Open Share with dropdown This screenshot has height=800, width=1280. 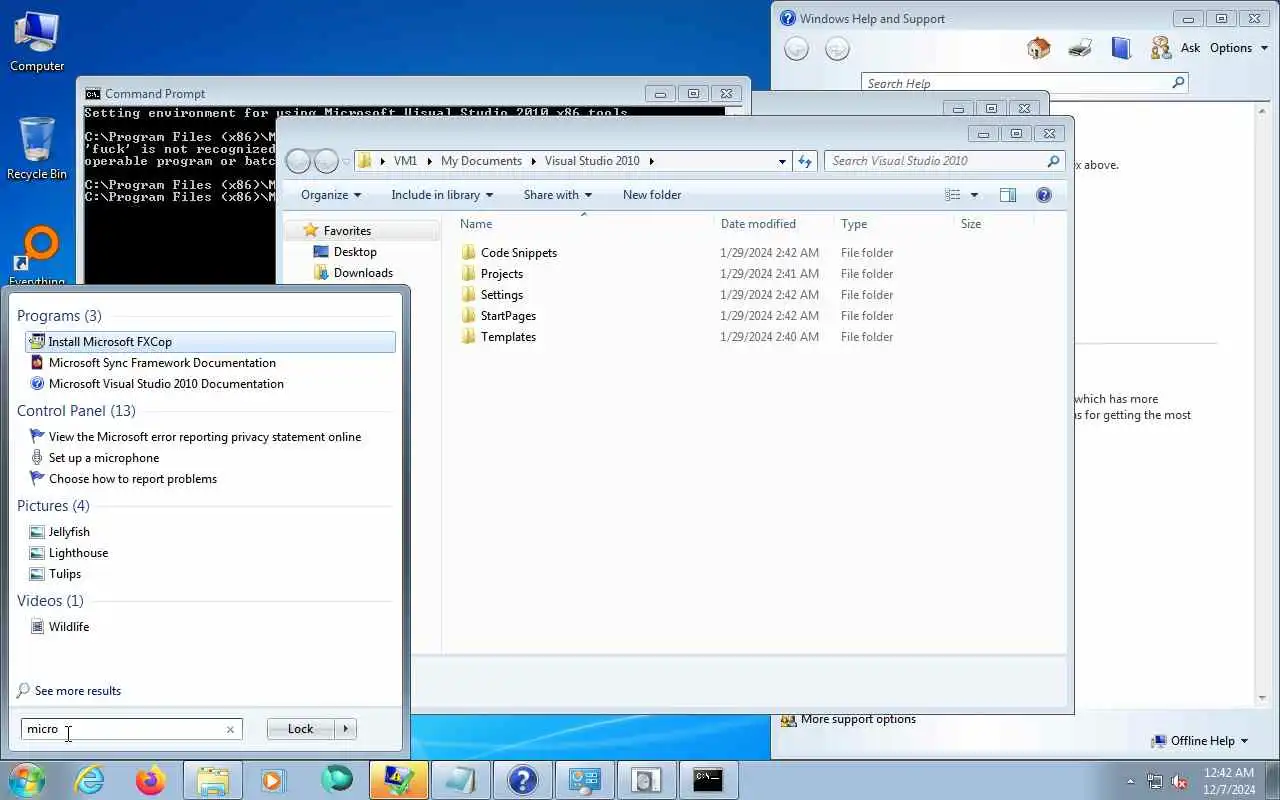click(558, 195)
